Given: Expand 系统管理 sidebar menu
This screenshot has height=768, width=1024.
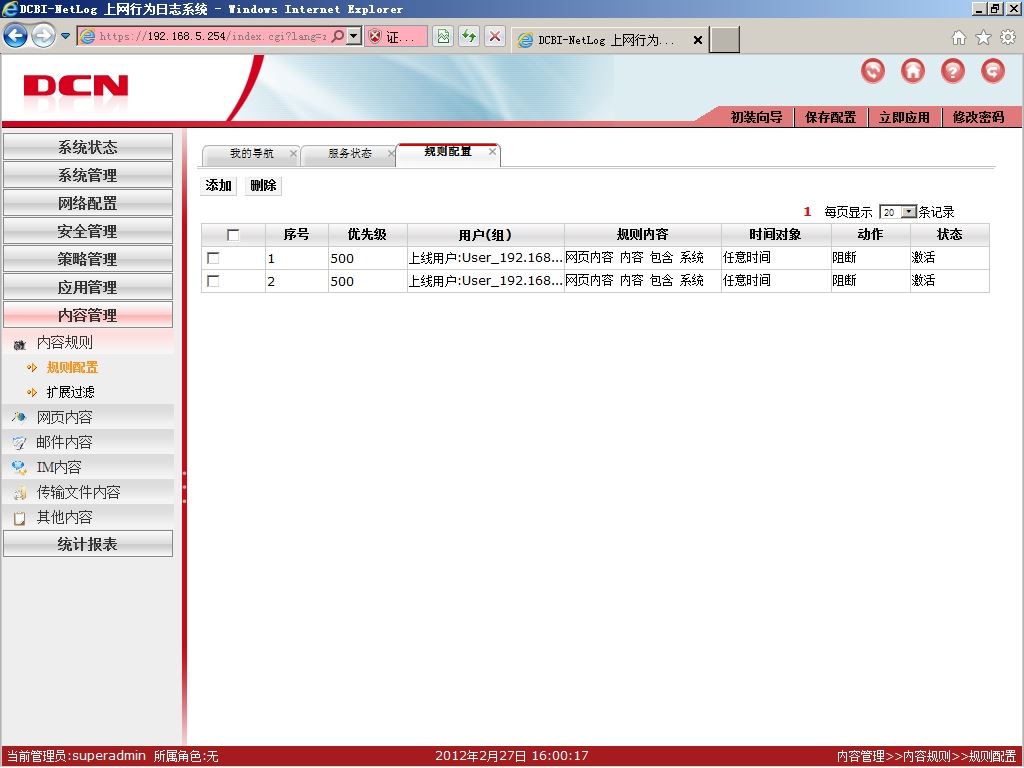Looking at the screenshot, I should (x=88, y=175).
